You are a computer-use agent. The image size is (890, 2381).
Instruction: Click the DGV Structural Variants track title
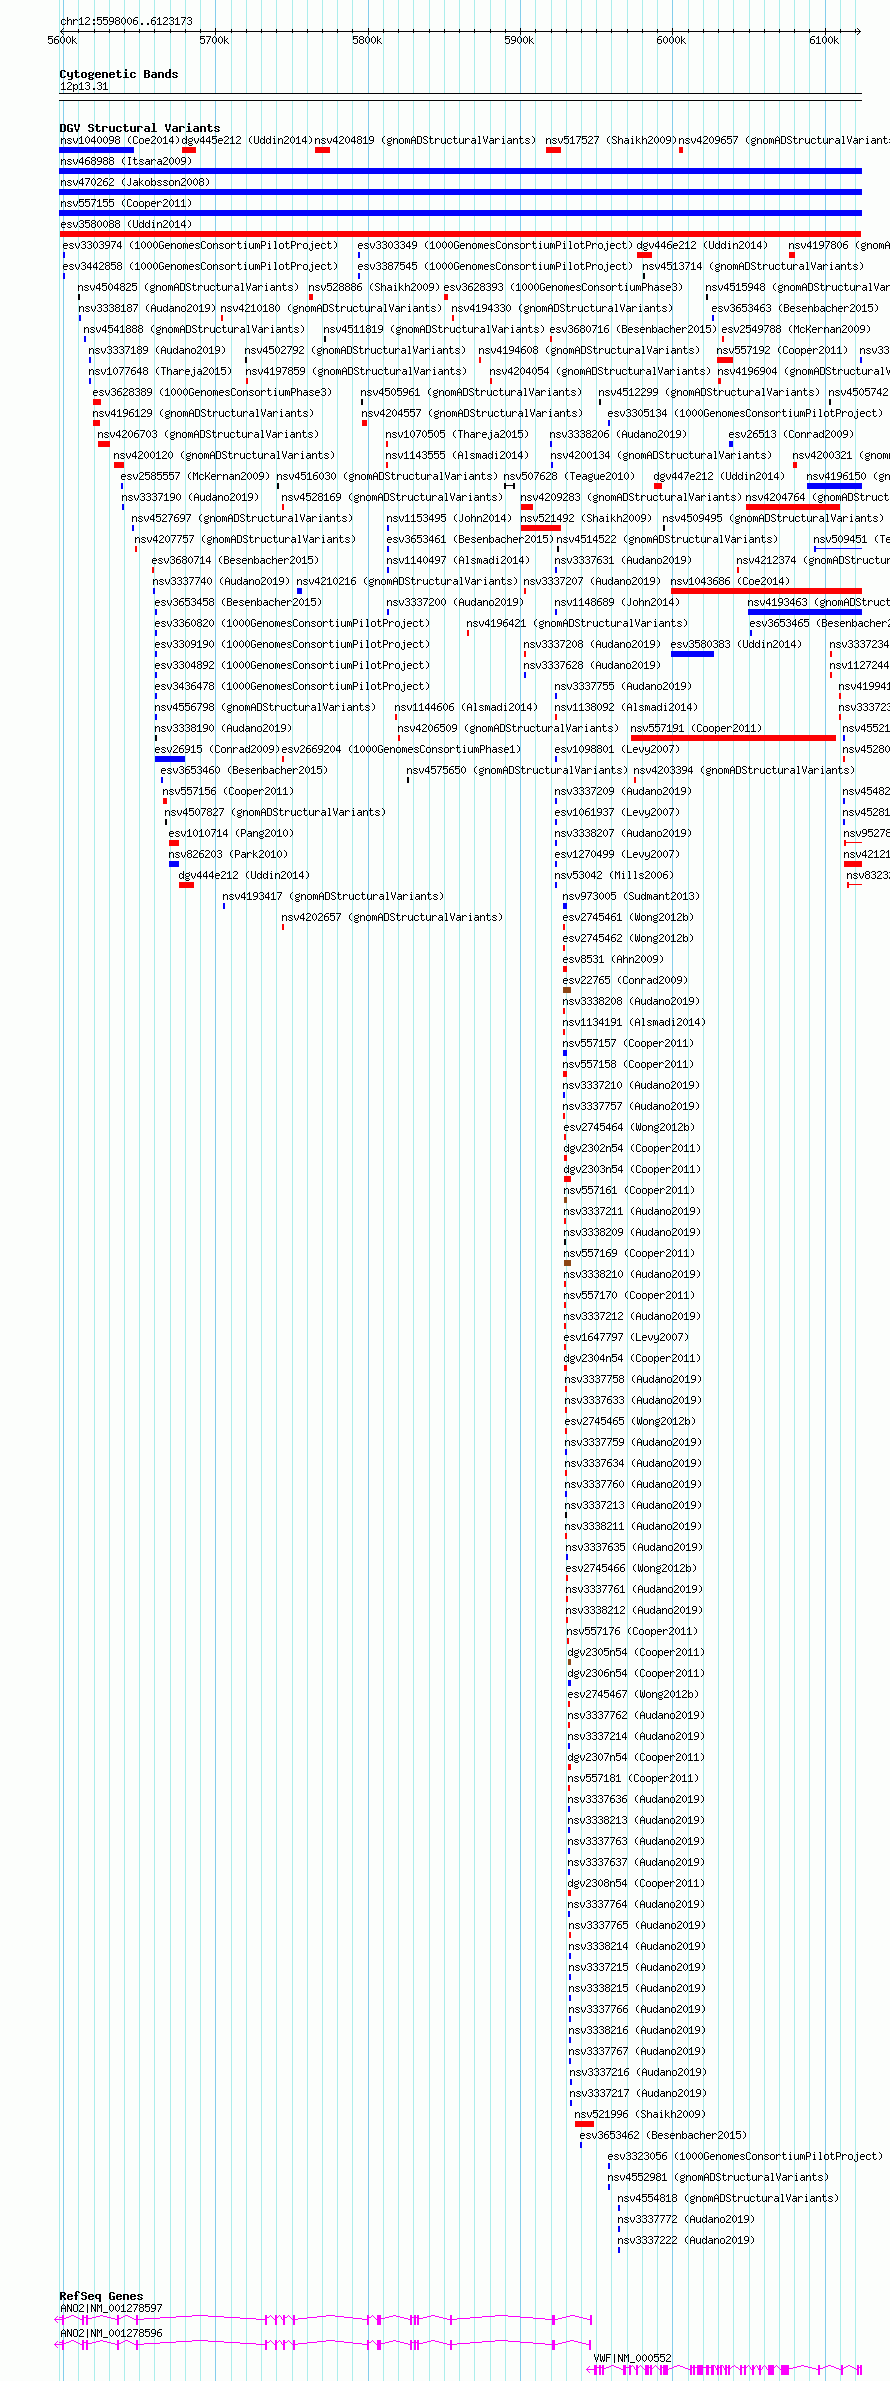[140, 128]
